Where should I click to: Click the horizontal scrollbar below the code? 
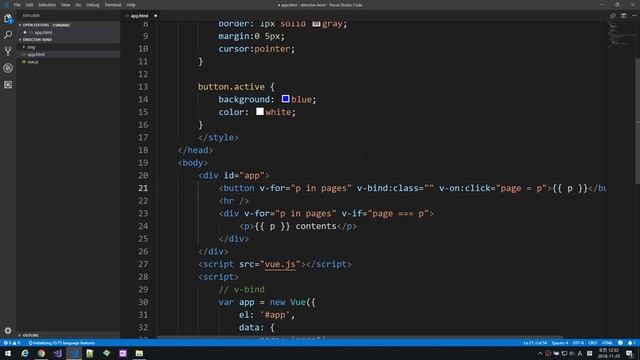(359, 338)
